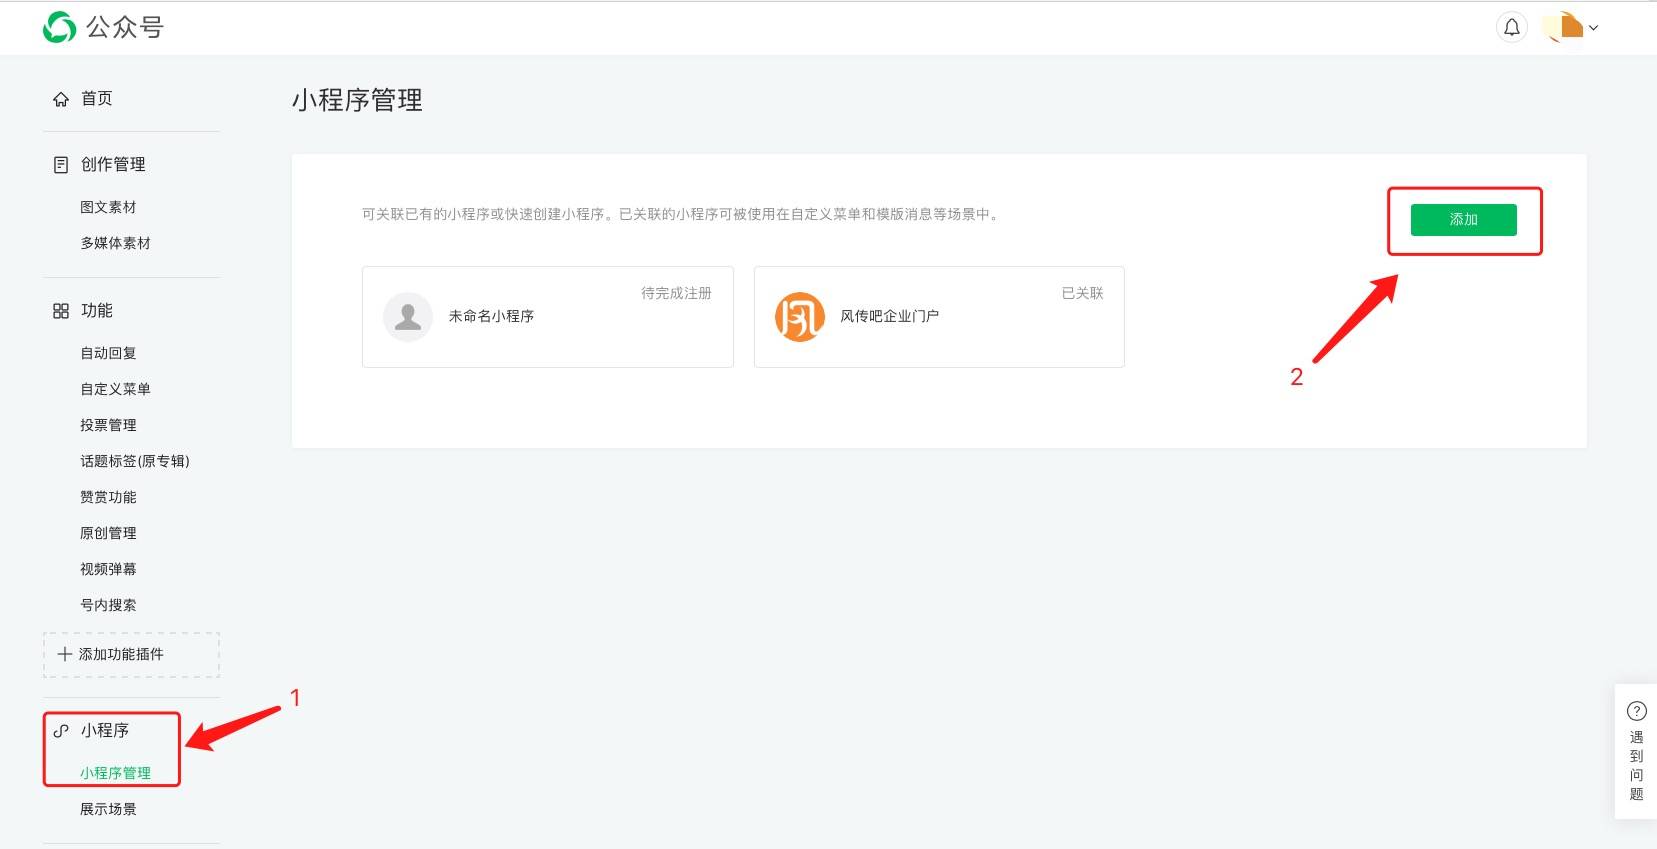Open the 未命名小程序 card
The image size is (1657, 849).
[x=548, y=317]
